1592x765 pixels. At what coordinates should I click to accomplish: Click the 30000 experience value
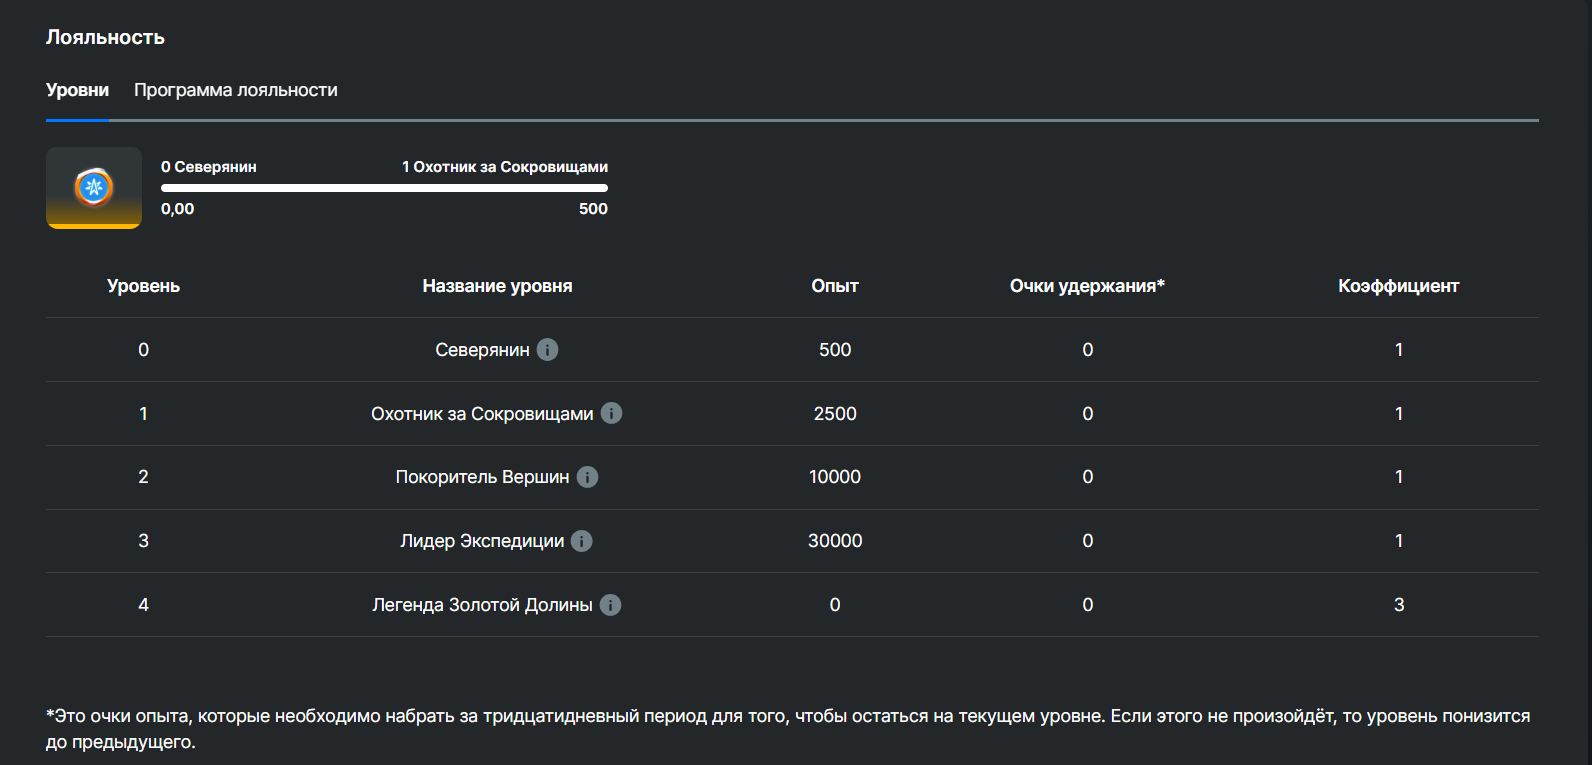pyautogui.click(x=835, y=541)
